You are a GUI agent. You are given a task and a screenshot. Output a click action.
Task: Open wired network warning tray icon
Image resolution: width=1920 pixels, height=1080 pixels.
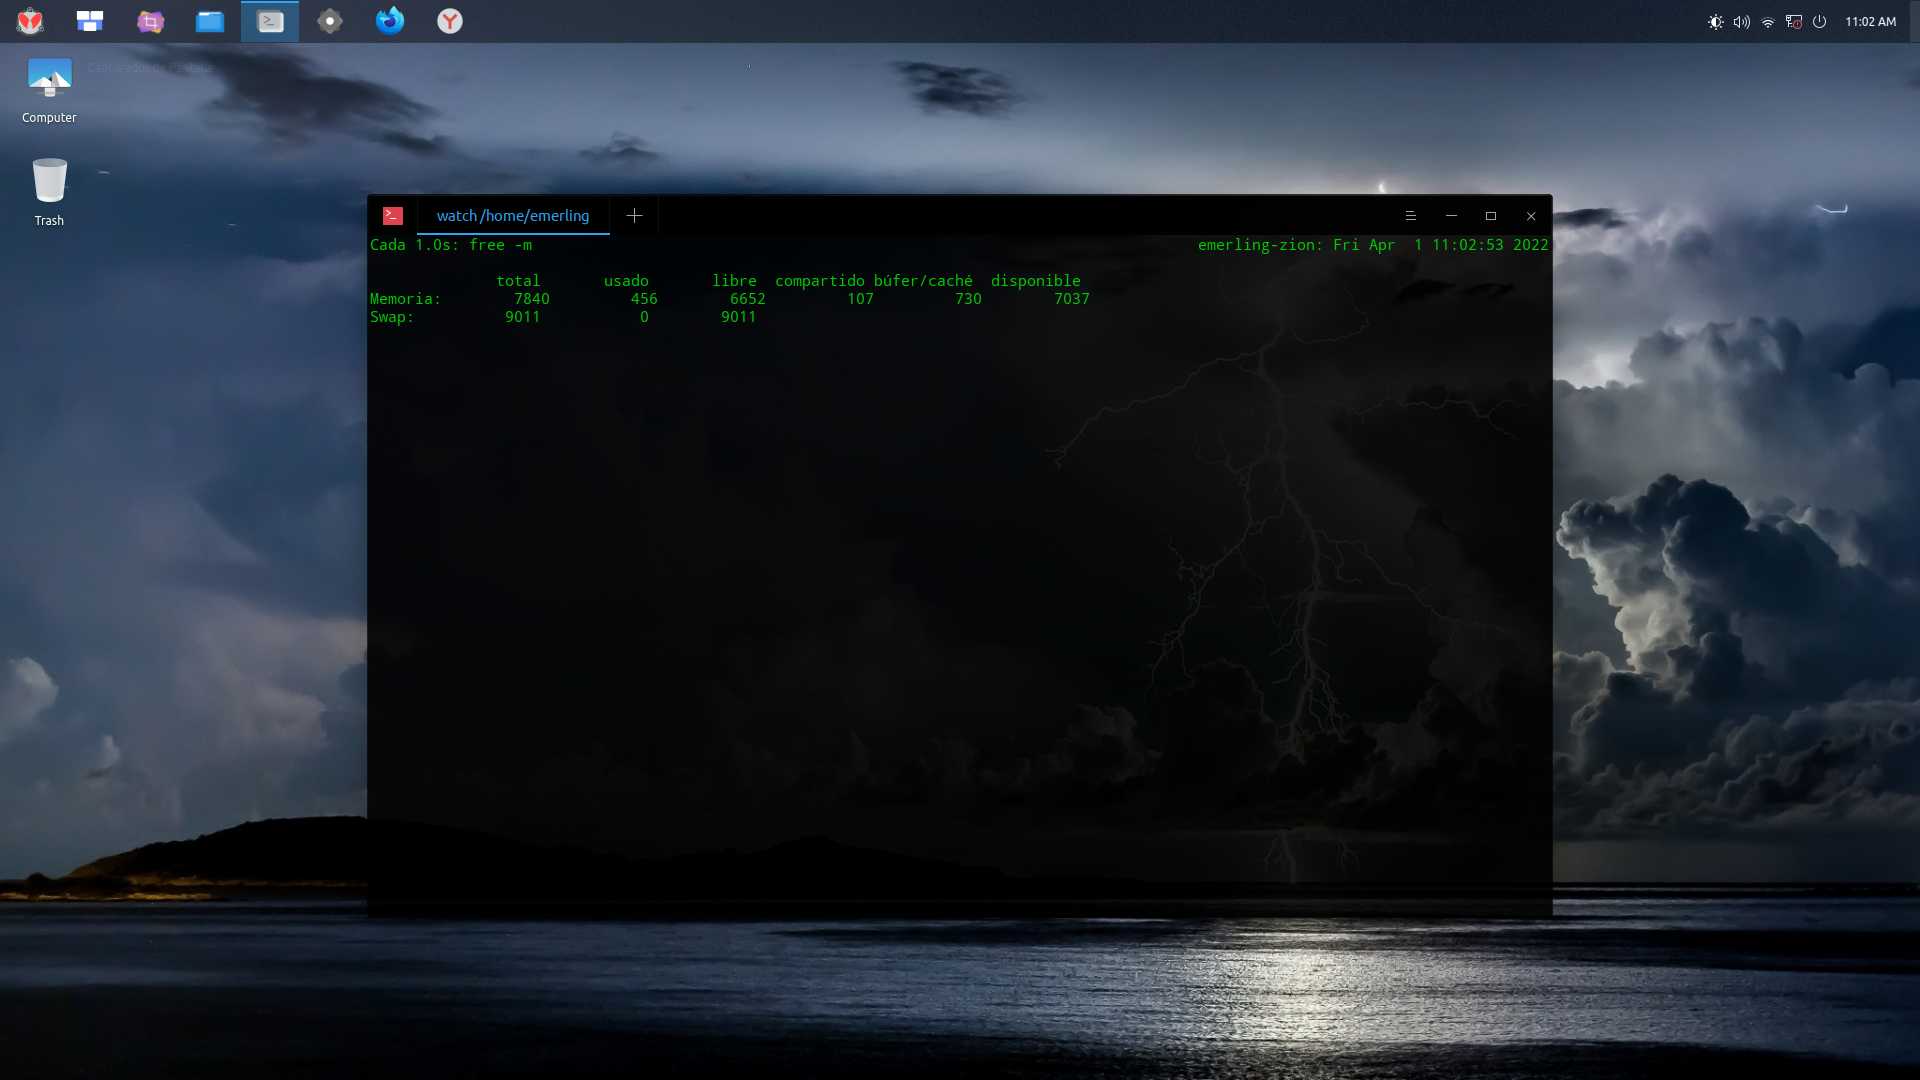[x=1794, y=22]
